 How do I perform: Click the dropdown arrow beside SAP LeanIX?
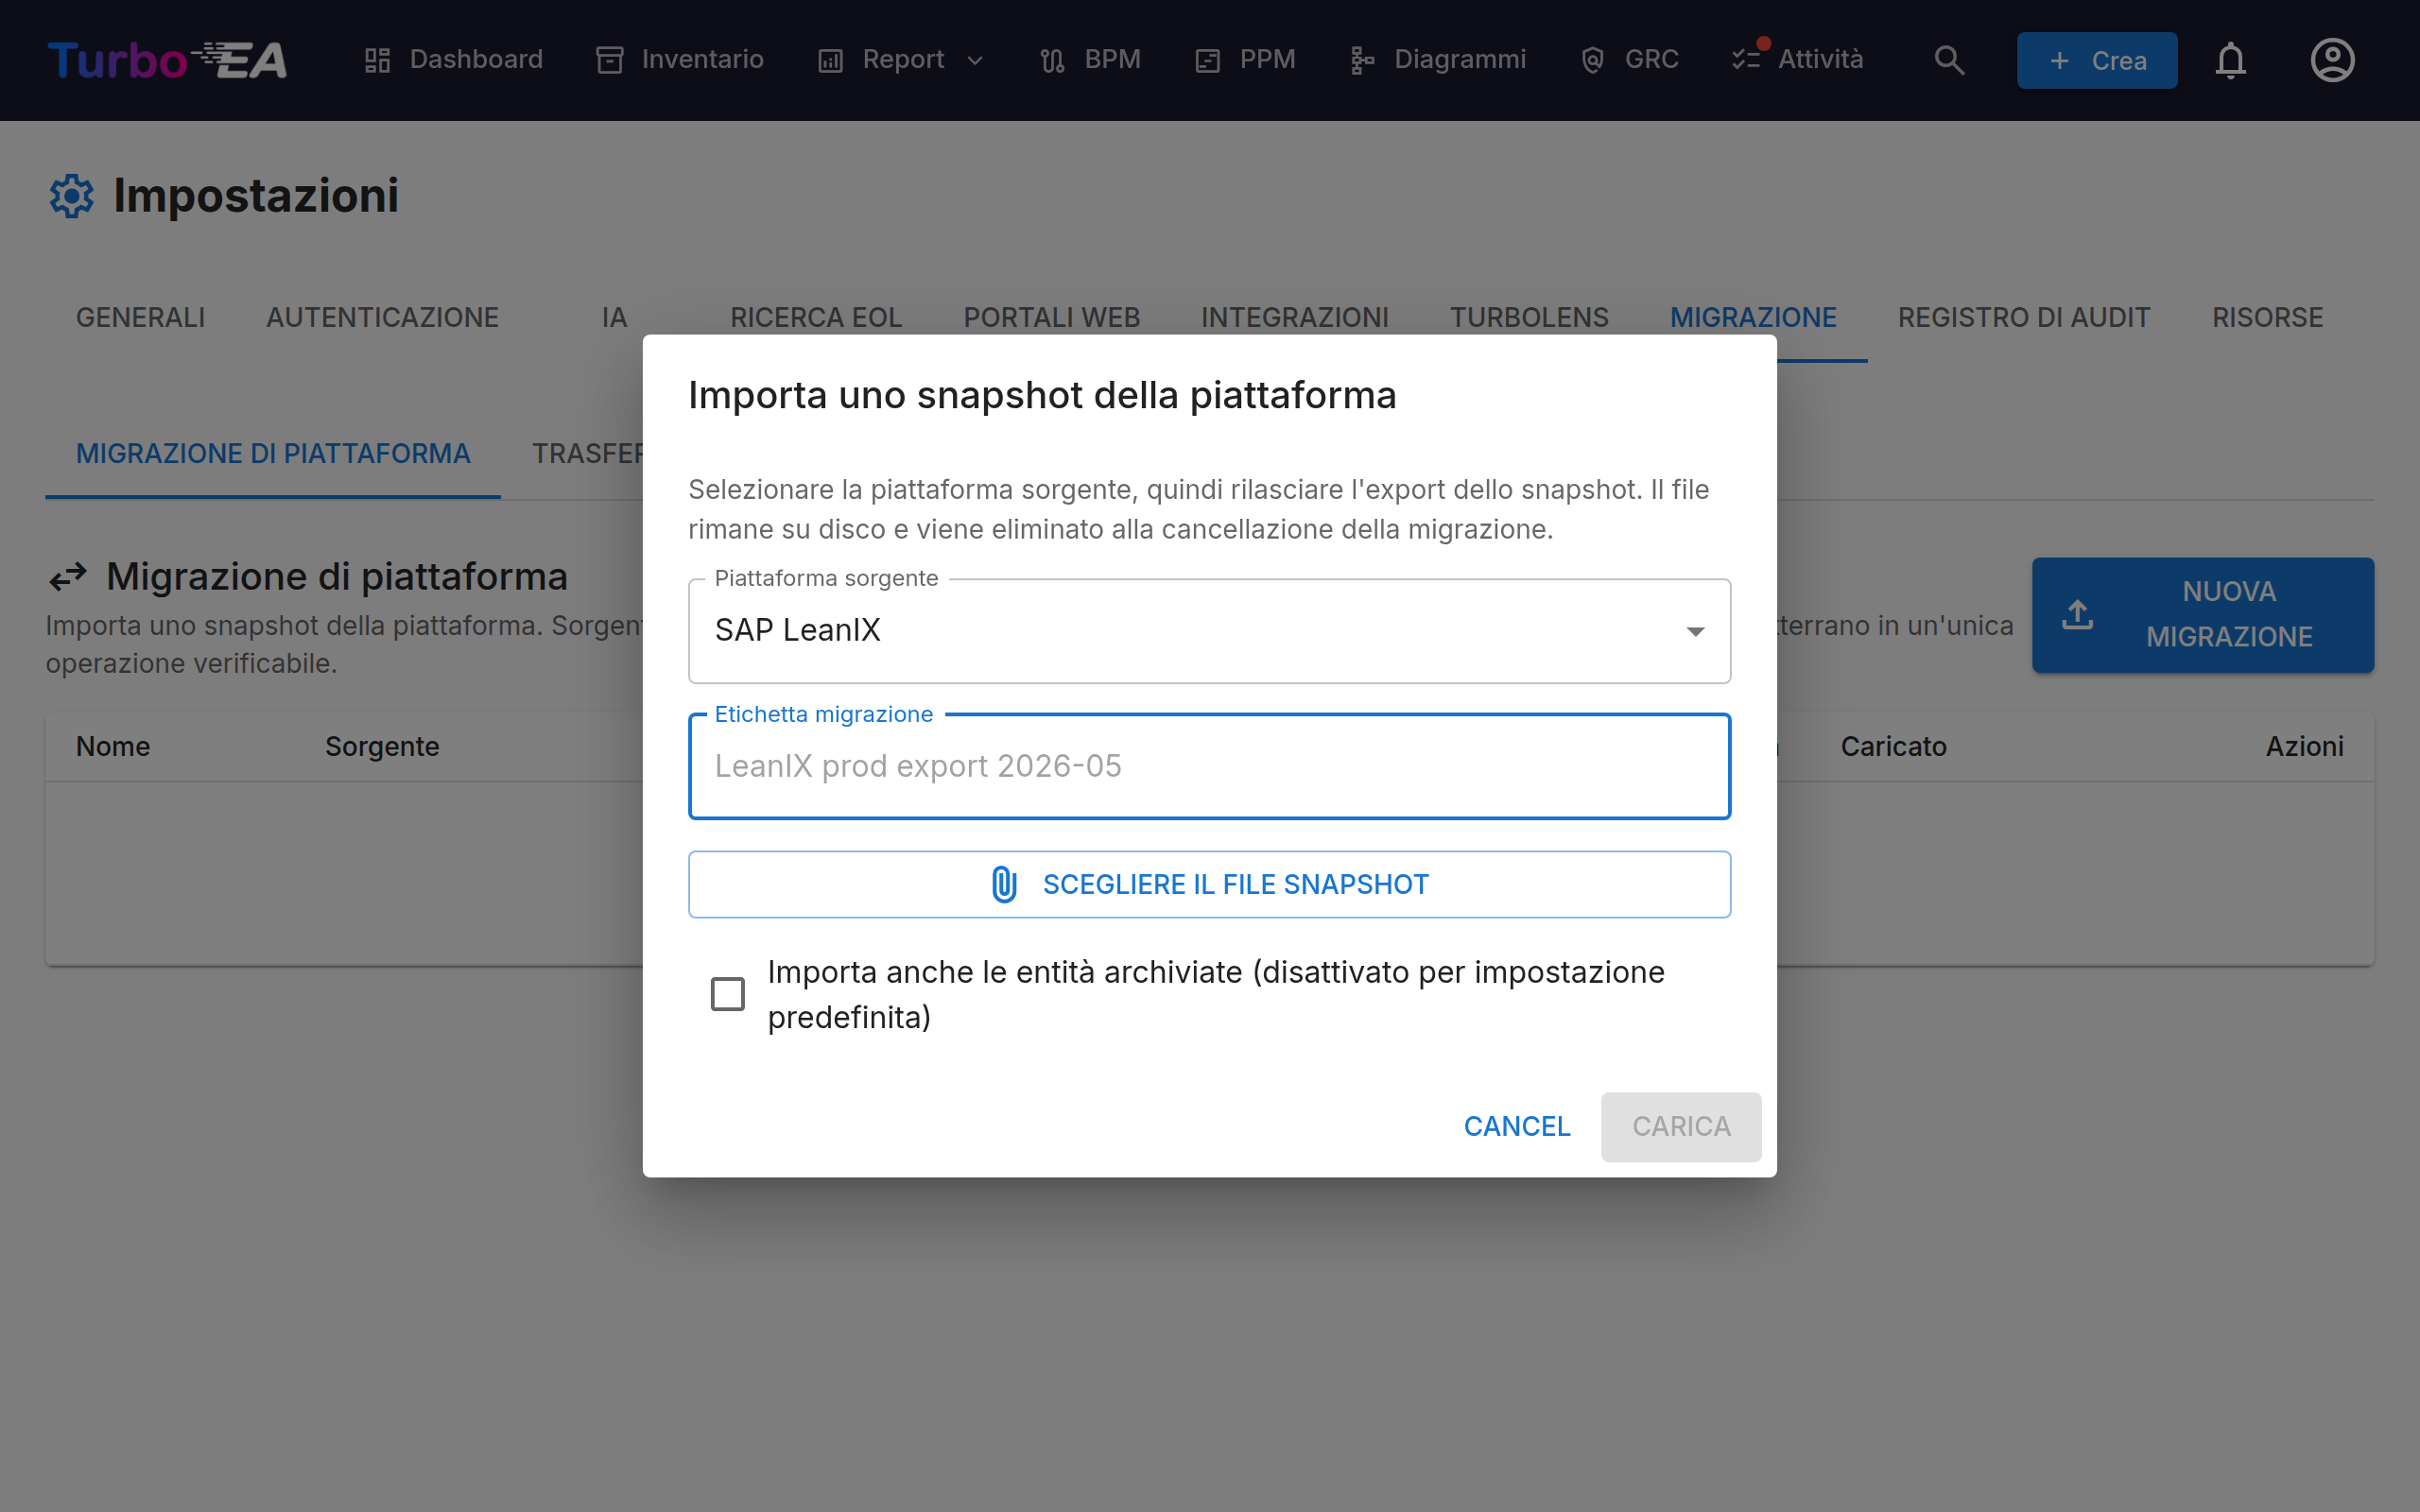coord(1695,631)
